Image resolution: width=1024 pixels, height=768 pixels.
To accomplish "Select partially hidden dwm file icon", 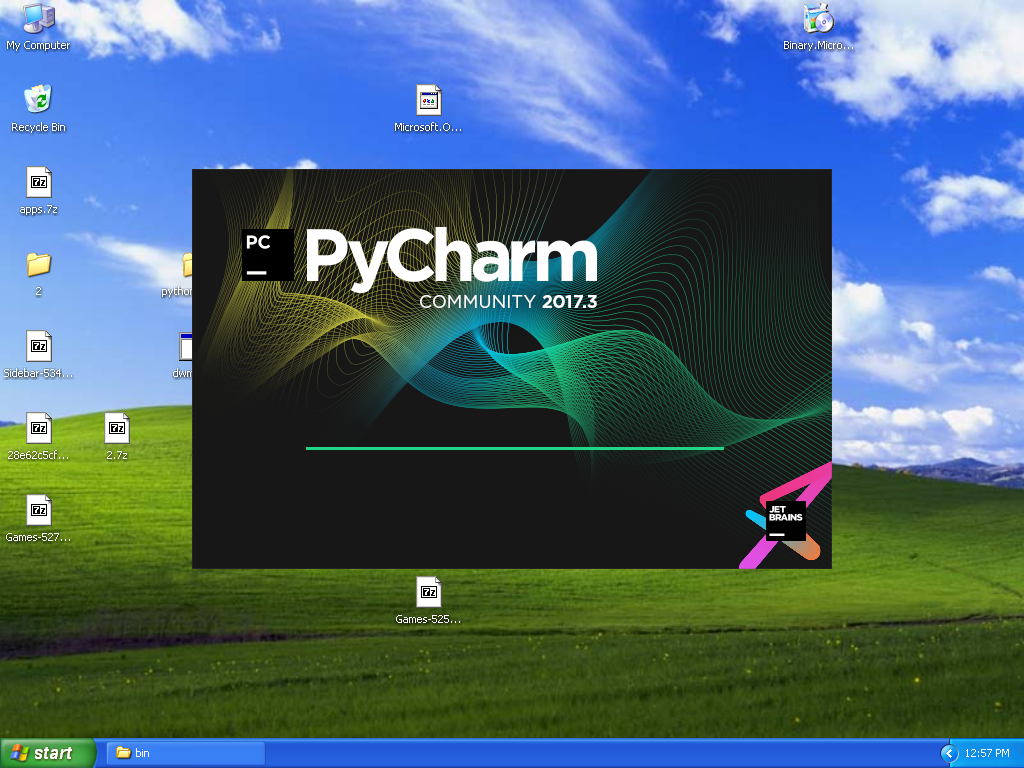I will coord(185,346).
